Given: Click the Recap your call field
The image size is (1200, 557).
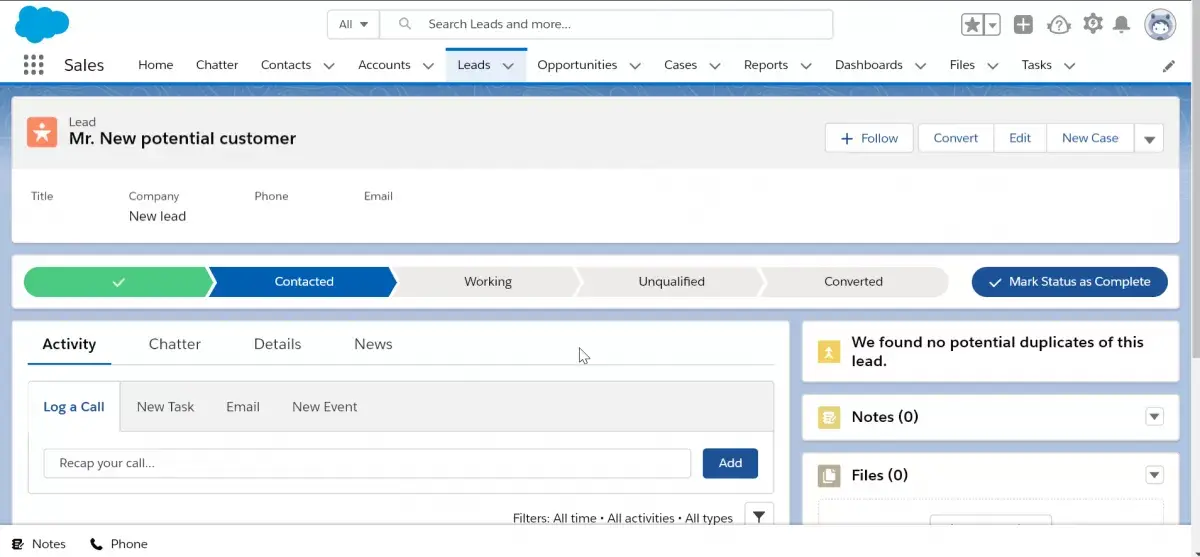Looking at the screenshot, I should [x=367, y=463].
